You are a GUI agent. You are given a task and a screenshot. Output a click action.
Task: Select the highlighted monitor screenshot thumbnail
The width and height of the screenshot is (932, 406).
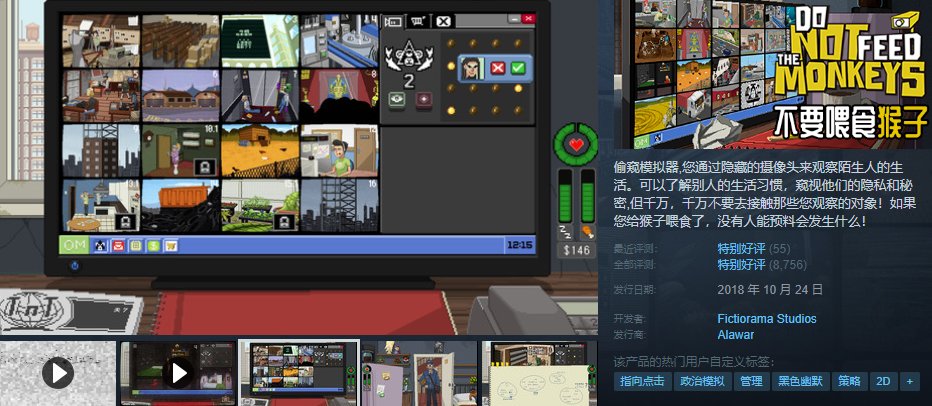point(299,373)
